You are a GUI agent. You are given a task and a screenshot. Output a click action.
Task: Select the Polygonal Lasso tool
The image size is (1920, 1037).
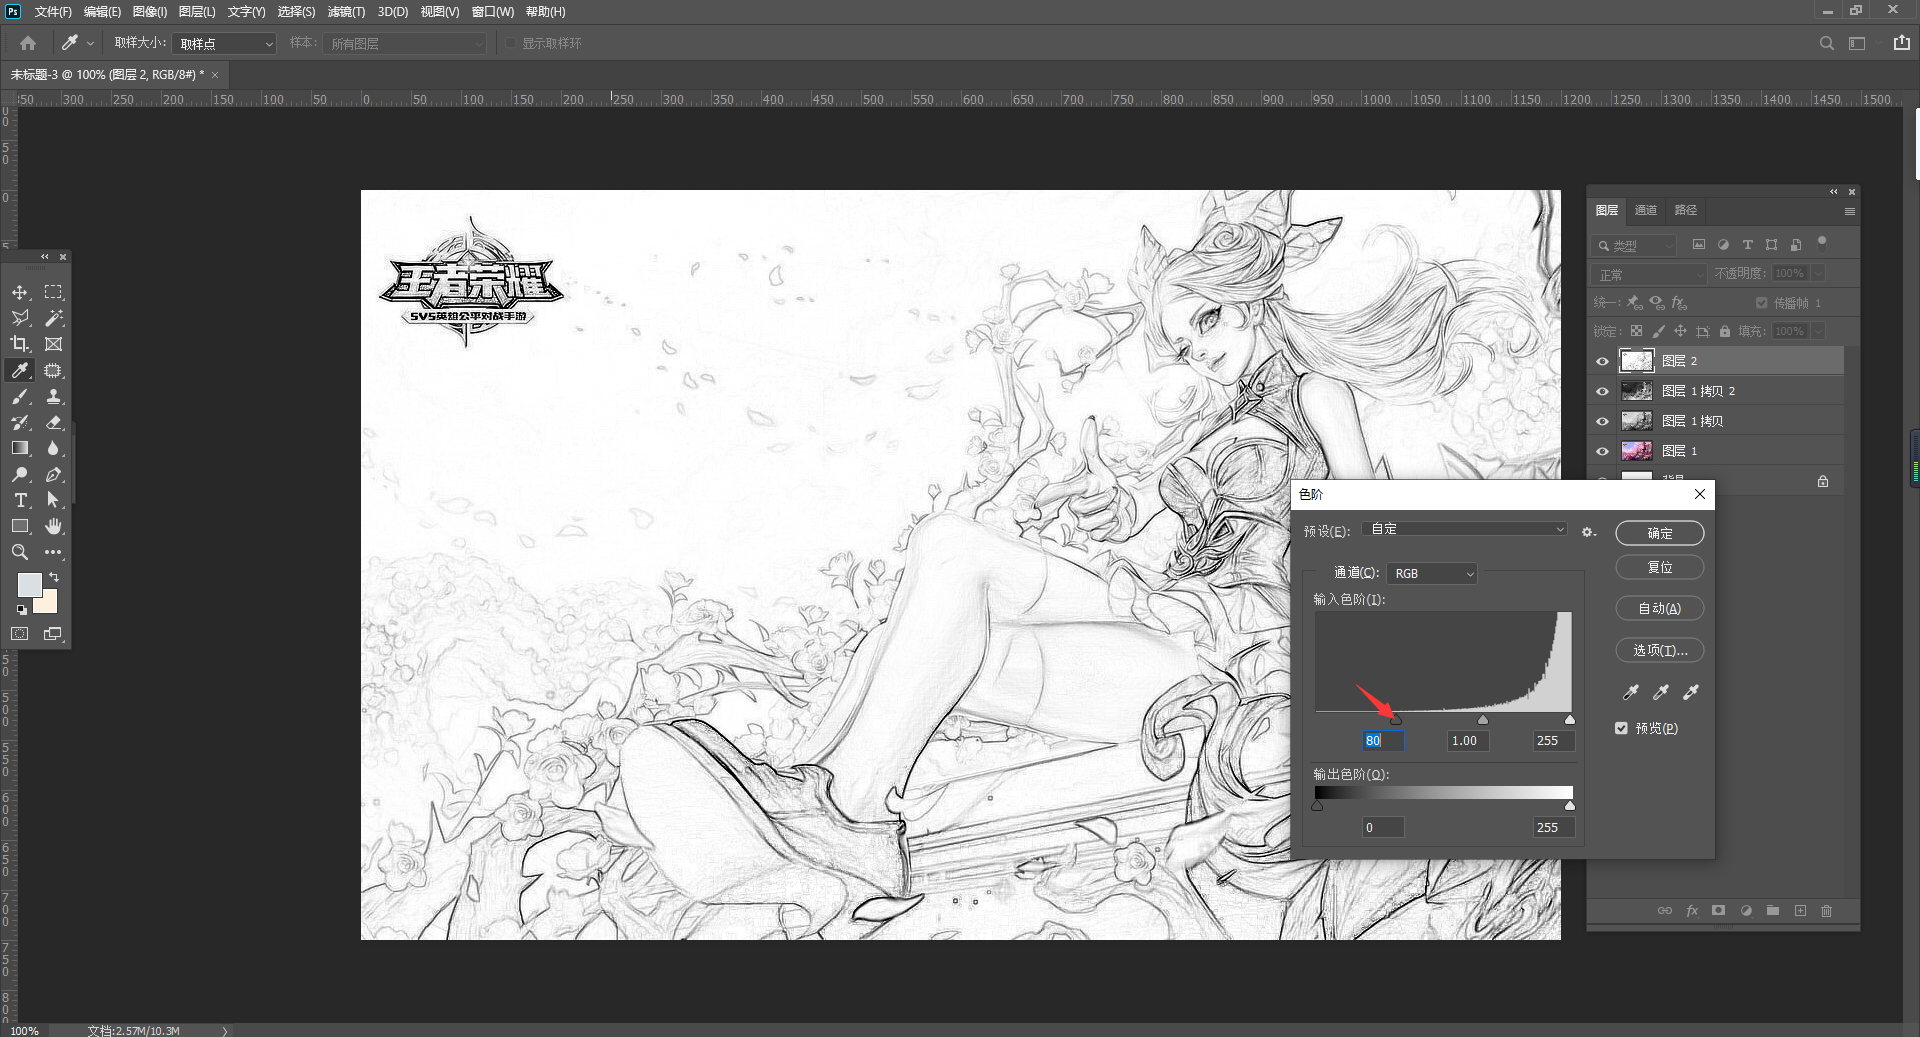click(x=20, y=318)
